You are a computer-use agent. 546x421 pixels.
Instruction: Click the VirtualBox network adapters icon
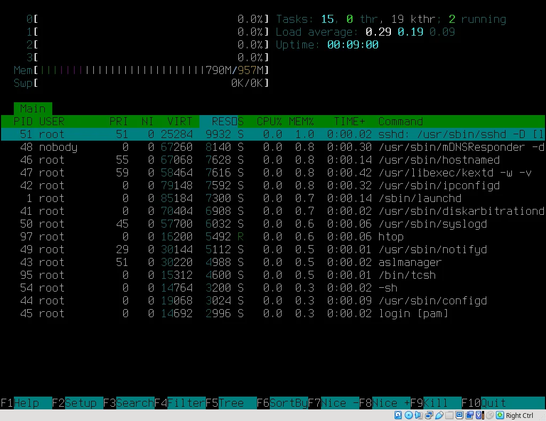[x=429, y=415]
